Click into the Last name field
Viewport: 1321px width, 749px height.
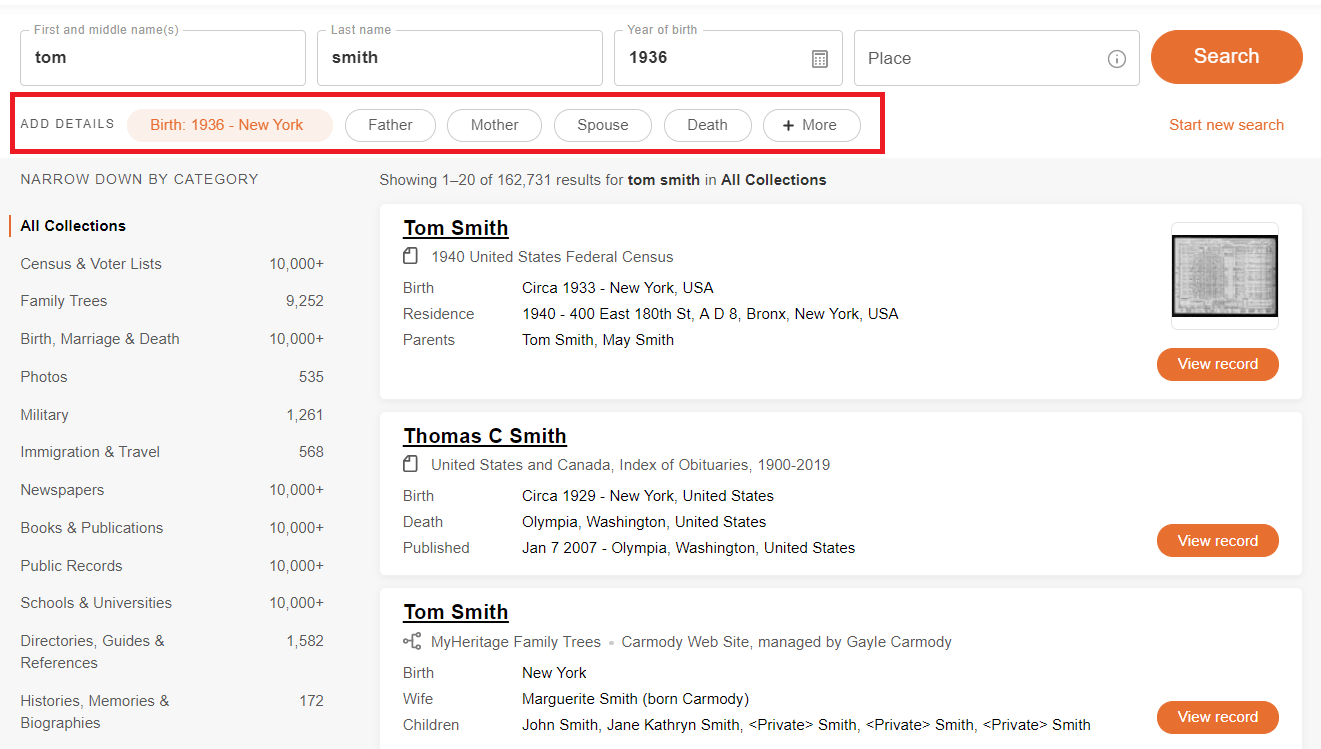(x=460, y=58)
